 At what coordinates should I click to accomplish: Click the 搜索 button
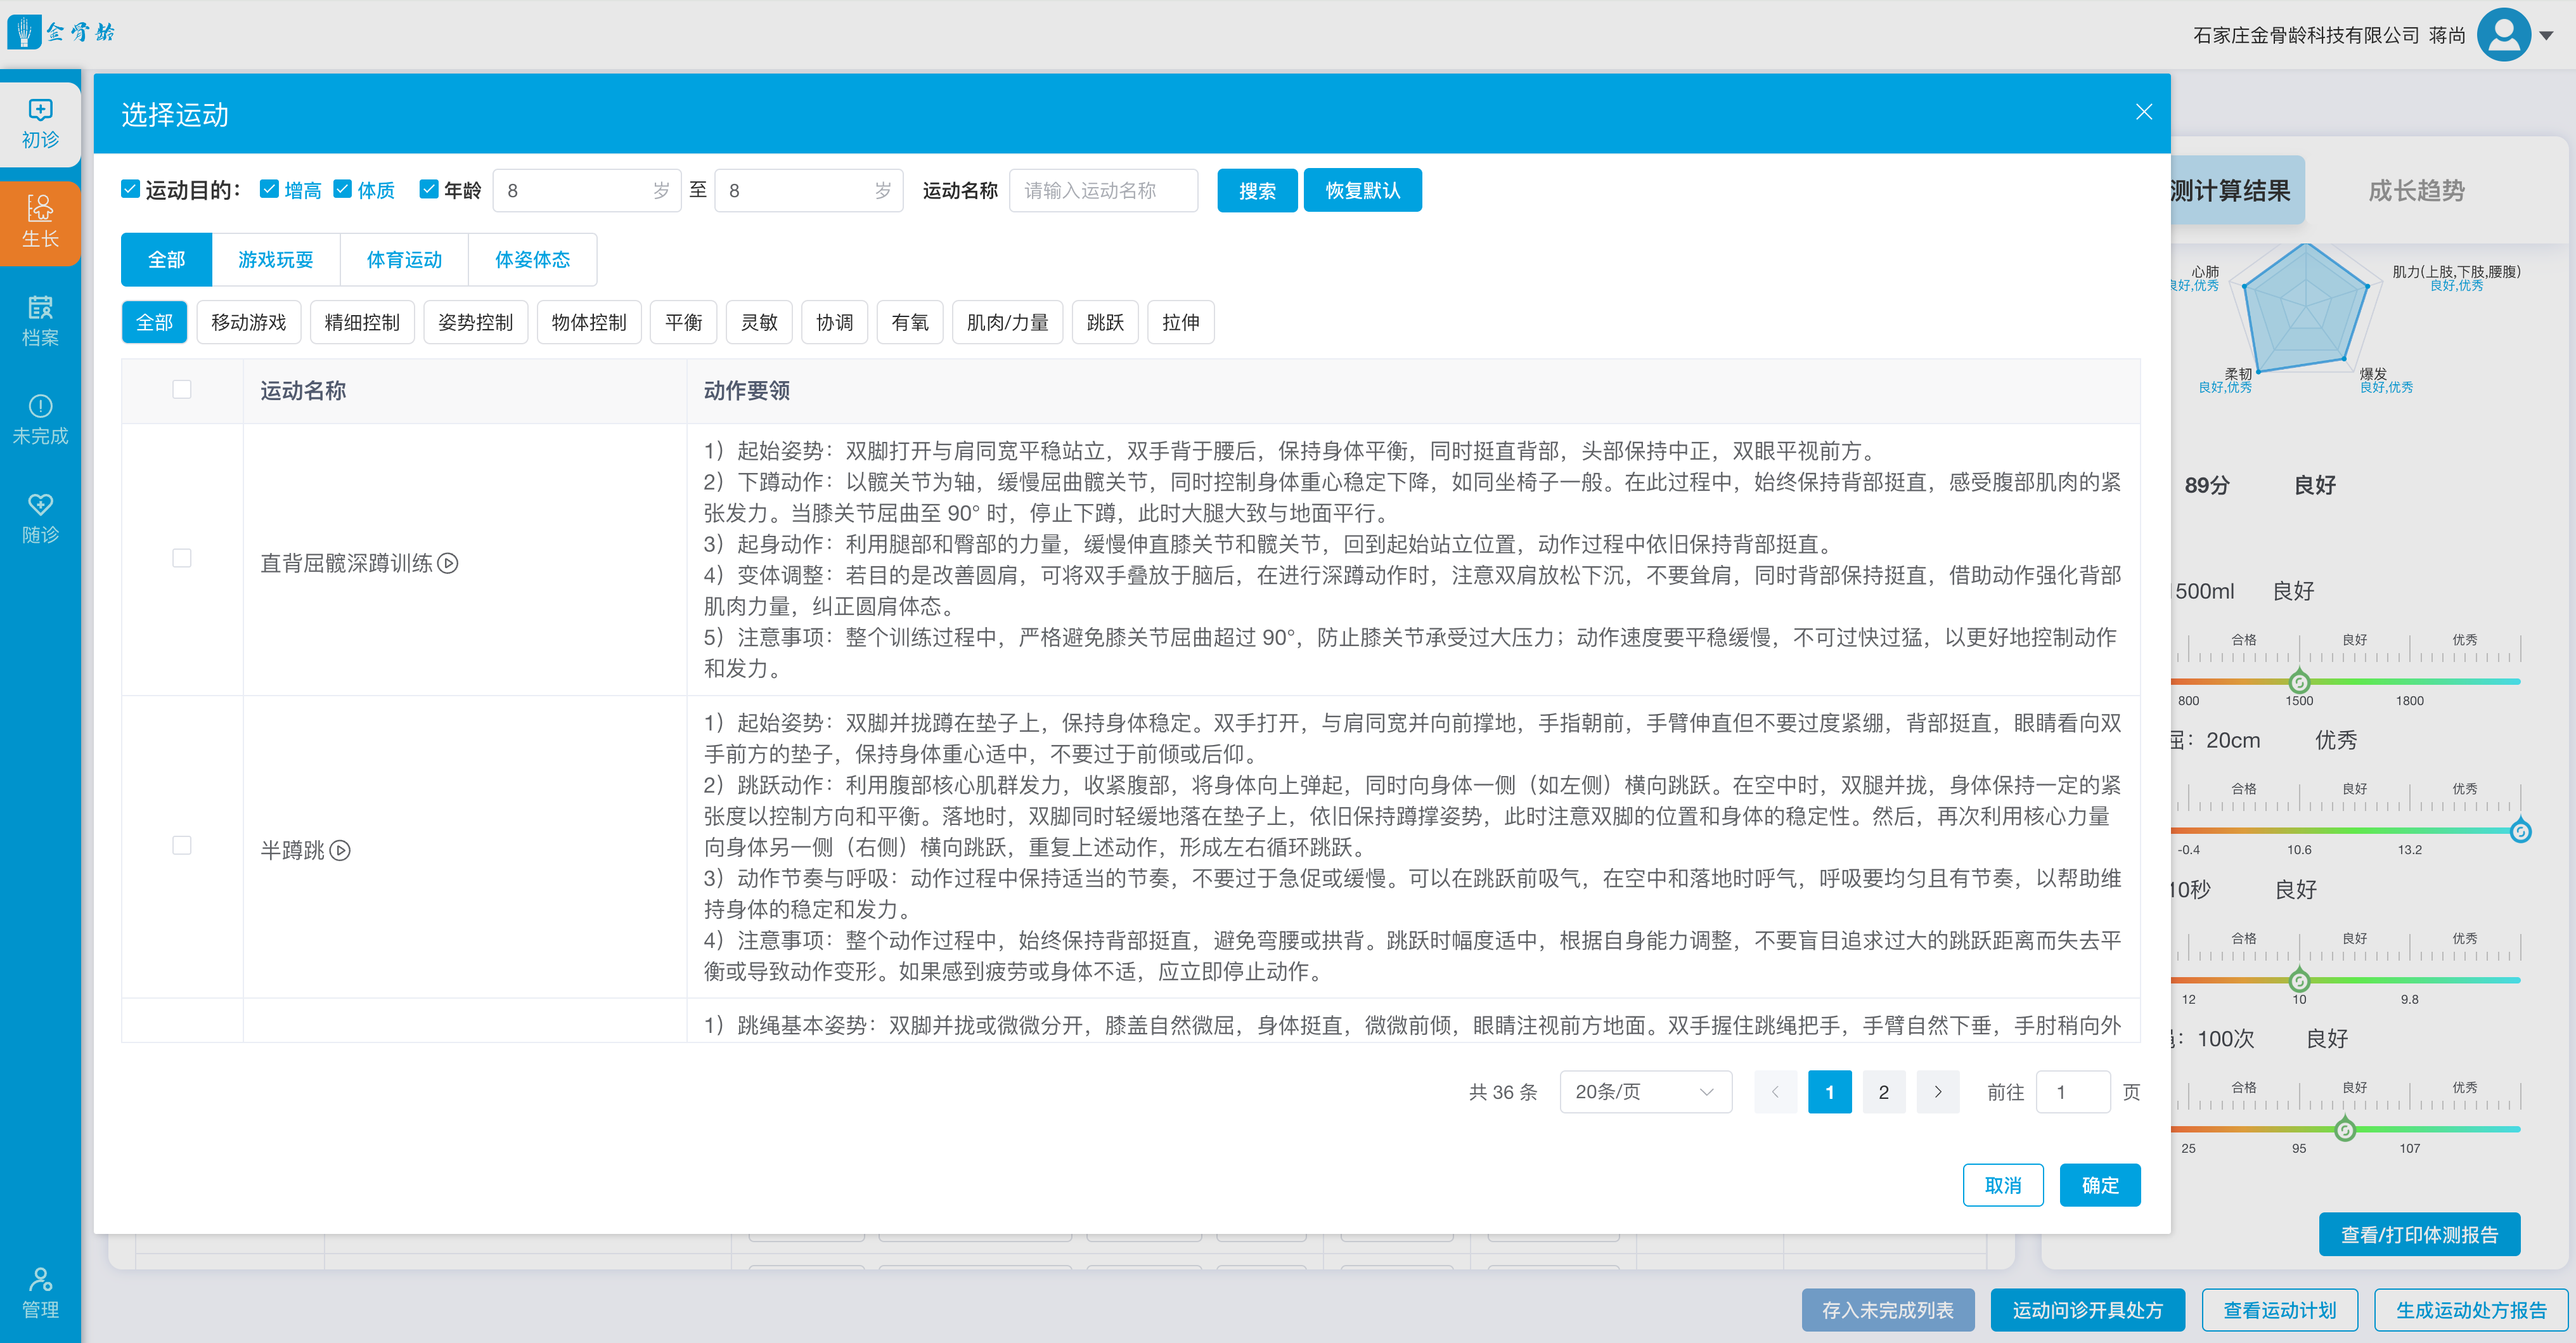[1257, 190]
